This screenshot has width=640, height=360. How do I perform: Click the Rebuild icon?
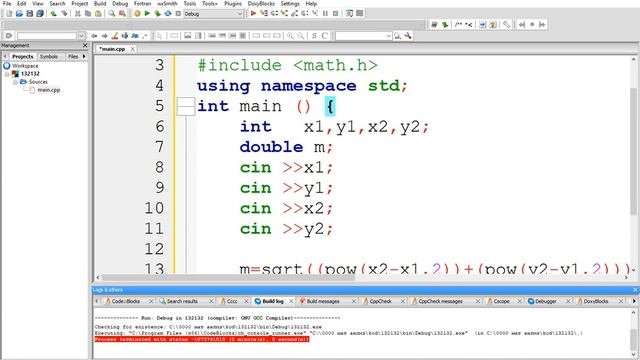pyautogui.click(x=168, y=13)
